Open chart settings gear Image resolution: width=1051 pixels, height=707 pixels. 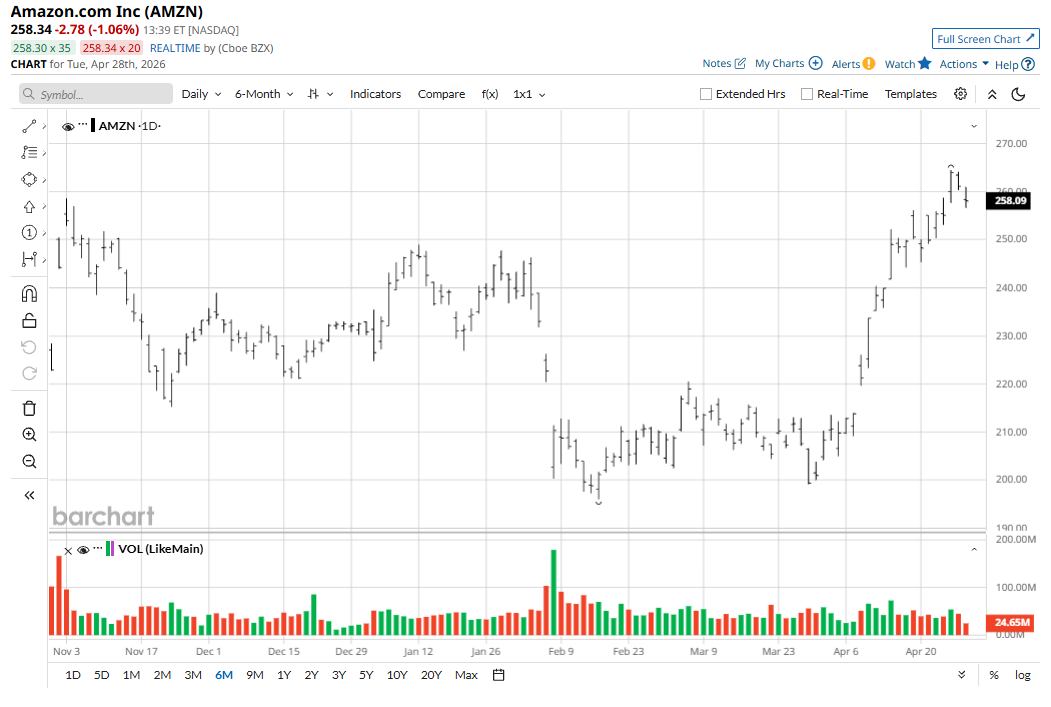(x=961, y=94)
